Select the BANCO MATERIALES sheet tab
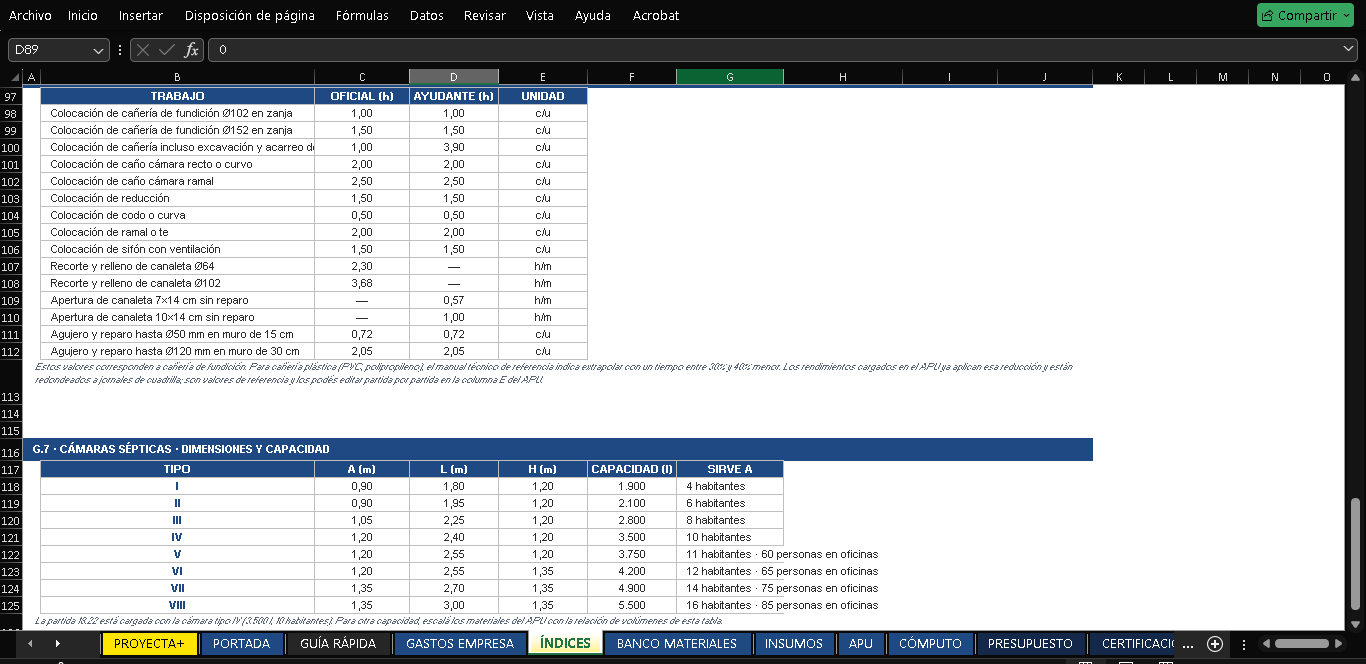1366x664 pixels. point(677,644)
